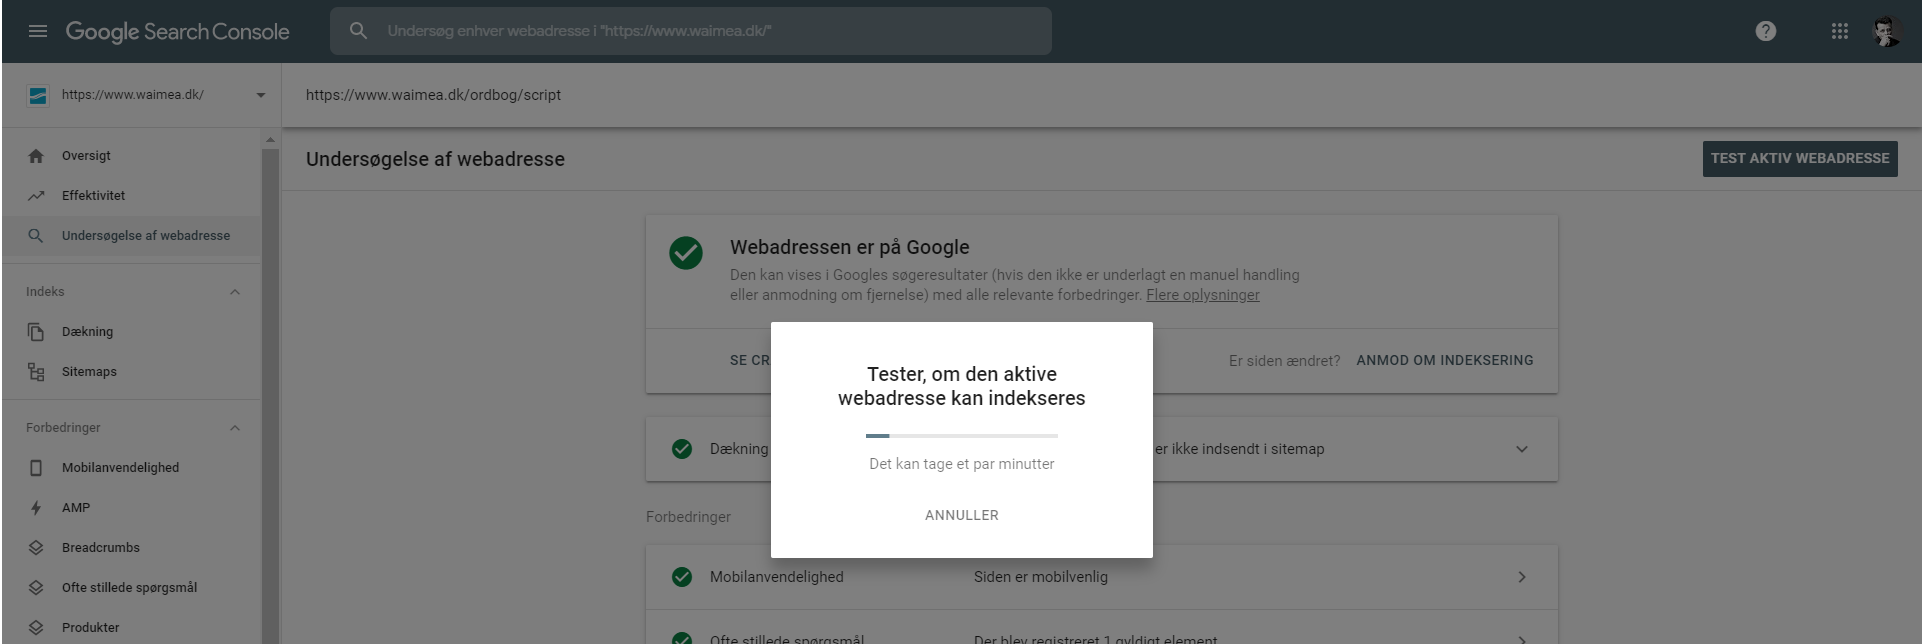
Task: Click the Oversigt home icon
Action: point(36,156)
